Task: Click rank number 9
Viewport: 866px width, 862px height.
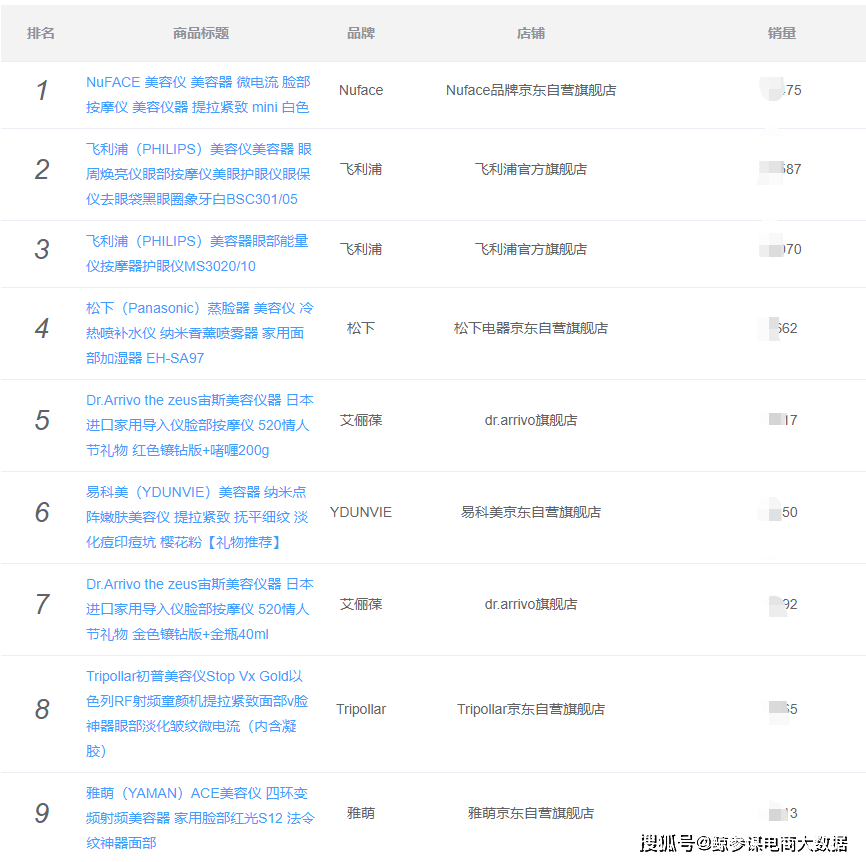Action: pyautogui.click(x=42, y=813)
